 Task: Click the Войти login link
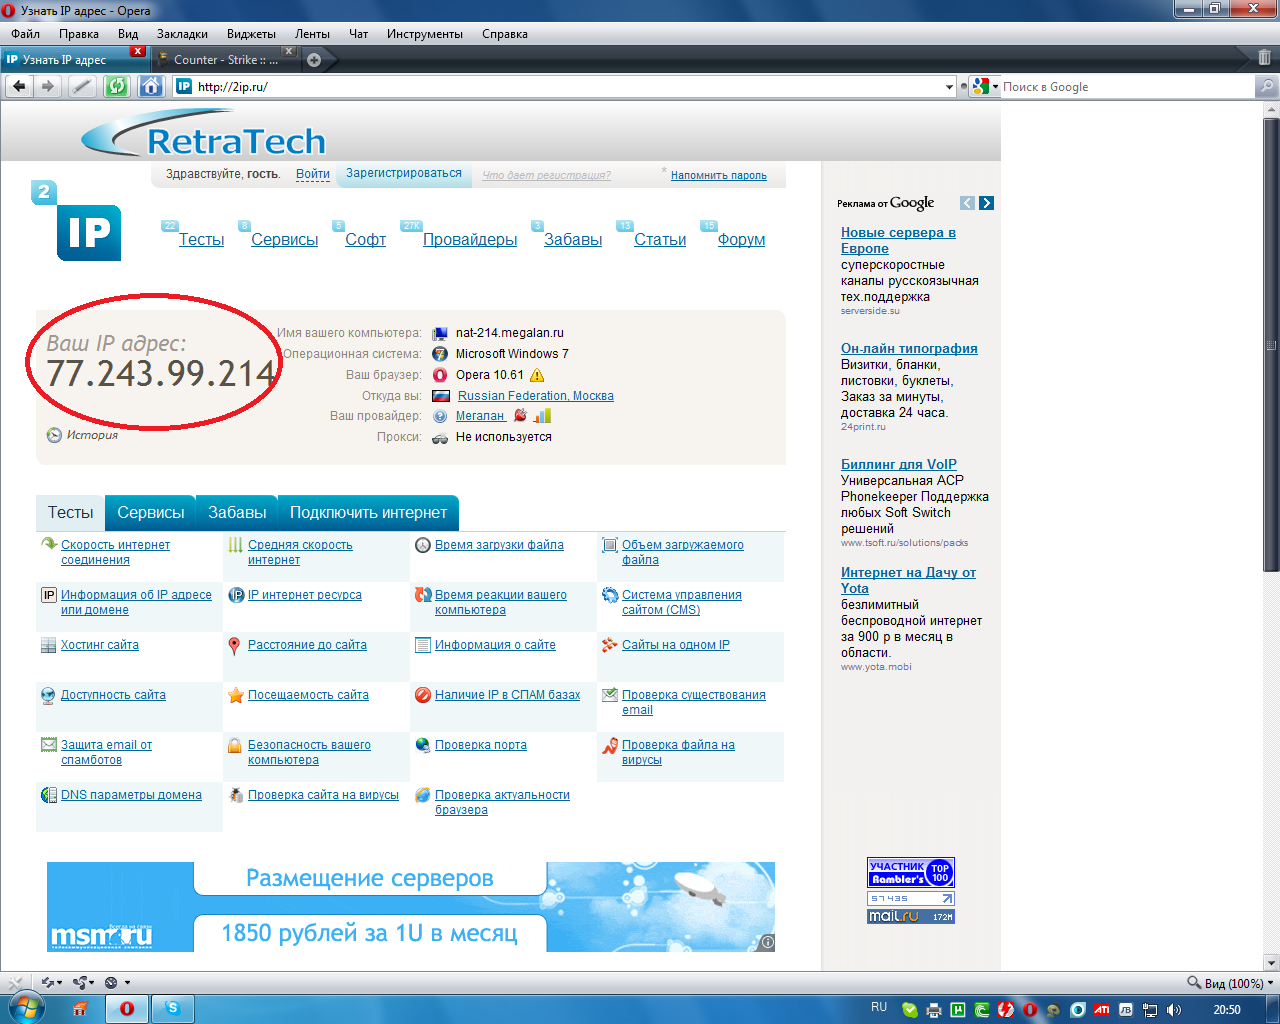coord(313,174)
